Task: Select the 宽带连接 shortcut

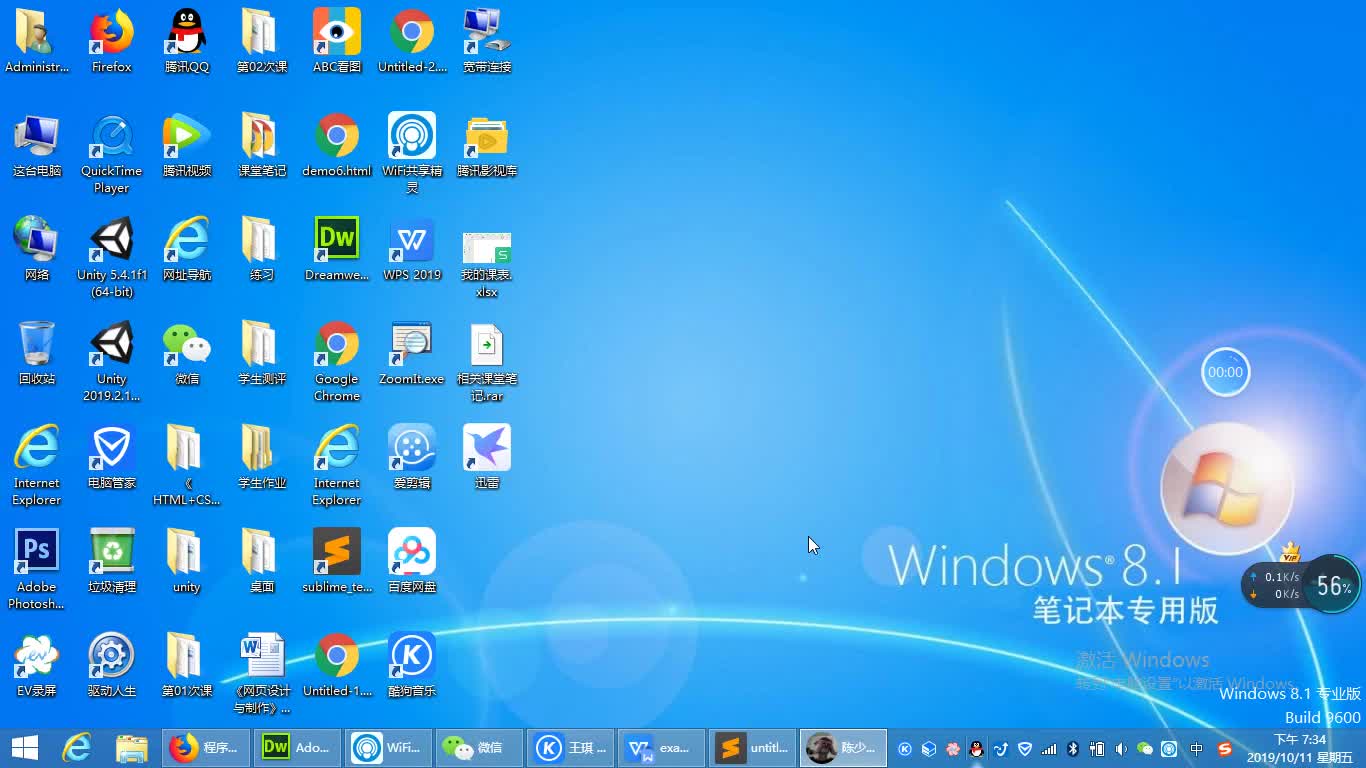Action: [x=487, y=41]
